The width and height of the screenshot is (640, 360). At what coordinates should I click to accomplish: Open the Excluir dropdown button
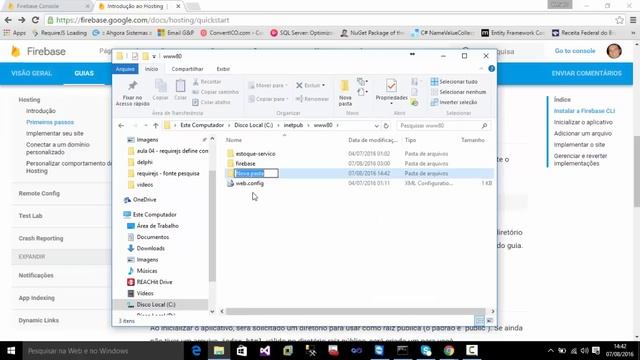tap(311, 85)
